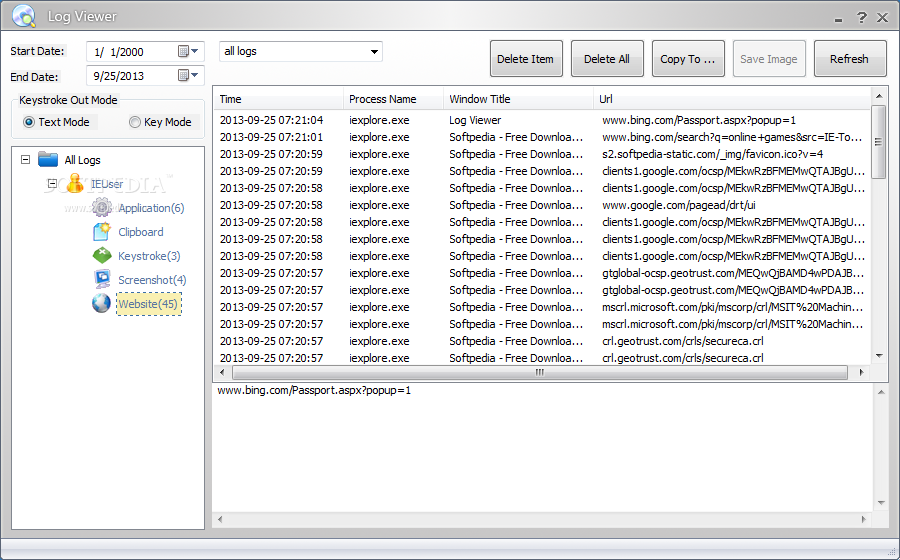Viewport: 900px width, 560px height.
Task: Select Website(45) tree item
Action: pyautogui.click(x=149, y=304)
